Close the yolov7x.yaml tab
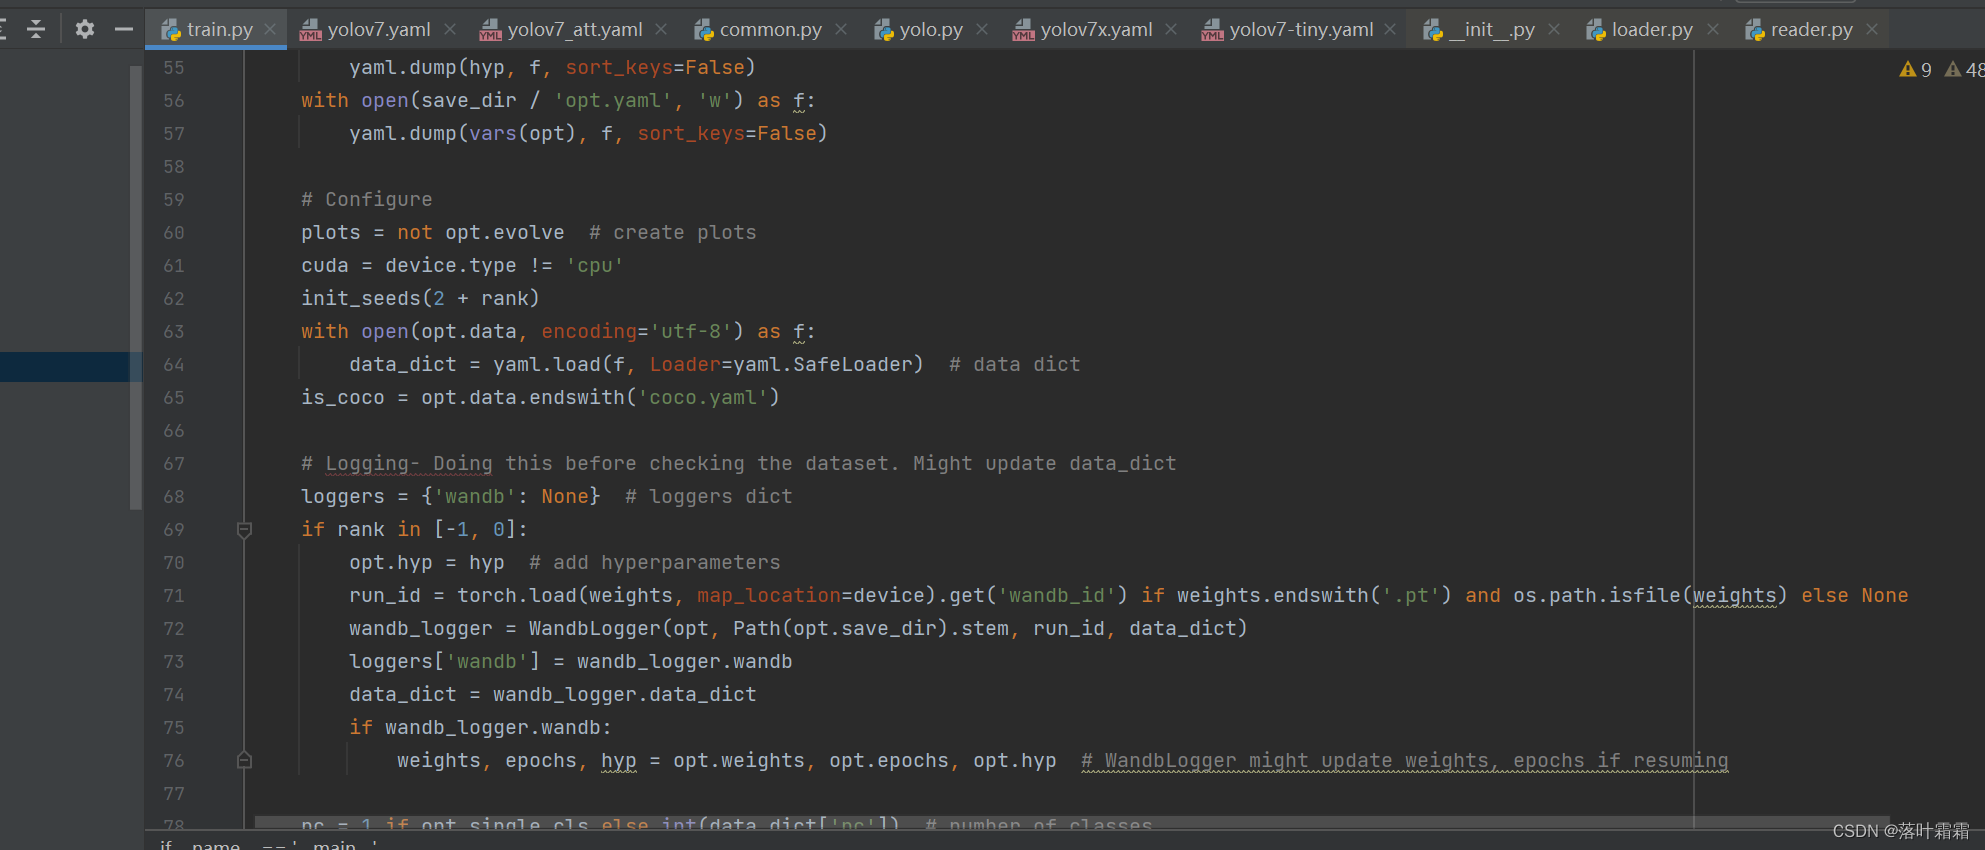This screenshot has height=850, width=1985. click(x=1171, y=30)
